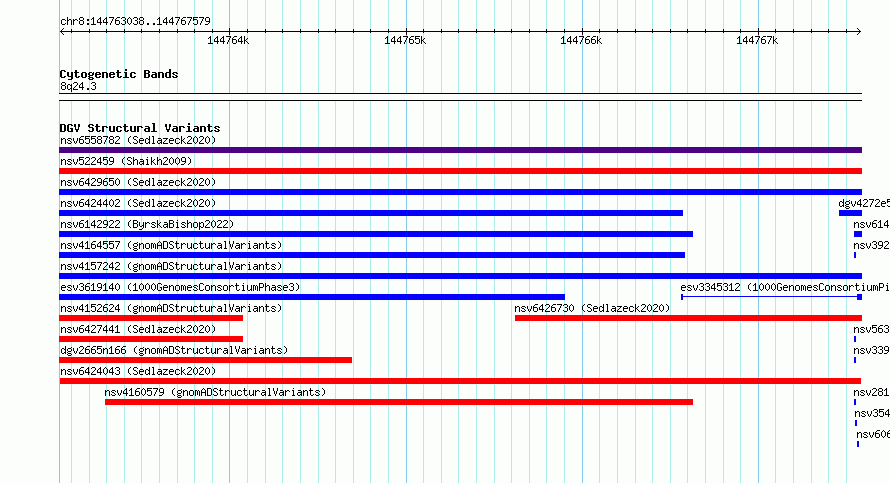Click the thin blue esv3345312 glyph
Viewport: 890px width, 483px height.
pyautogui.click(x=771, y=297)
